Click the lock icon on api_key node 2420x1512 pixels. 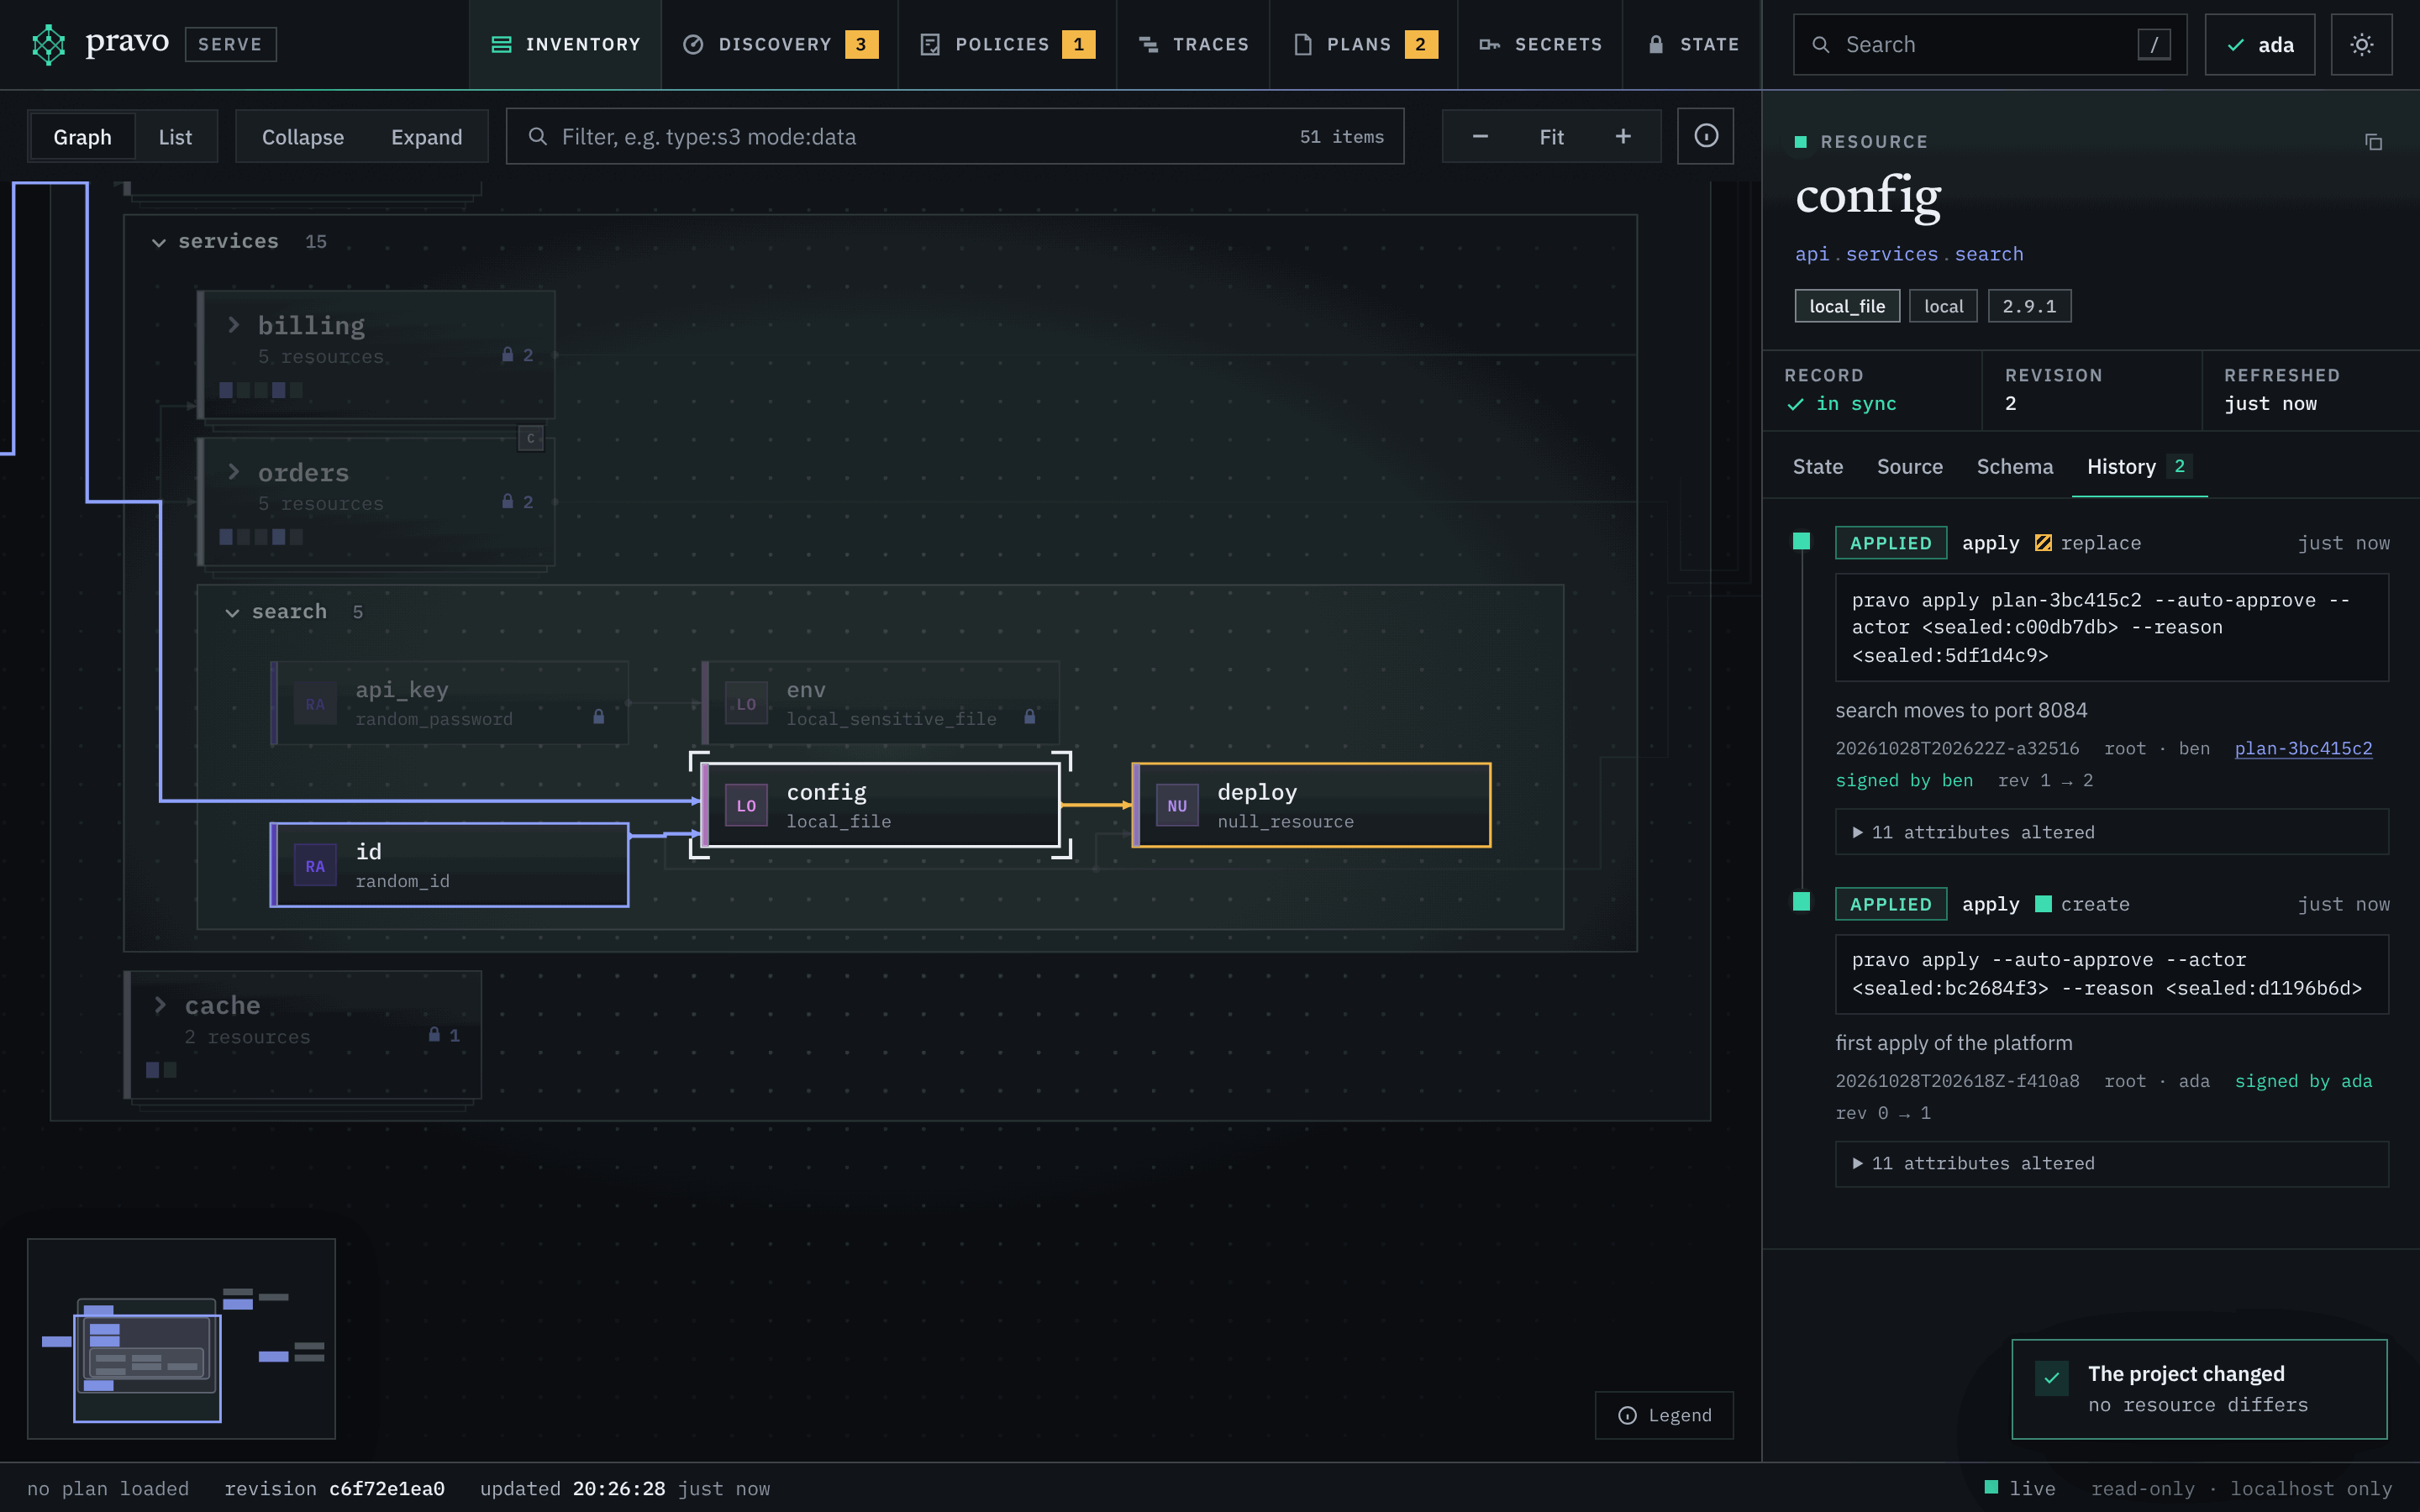[x=598, y=717]
